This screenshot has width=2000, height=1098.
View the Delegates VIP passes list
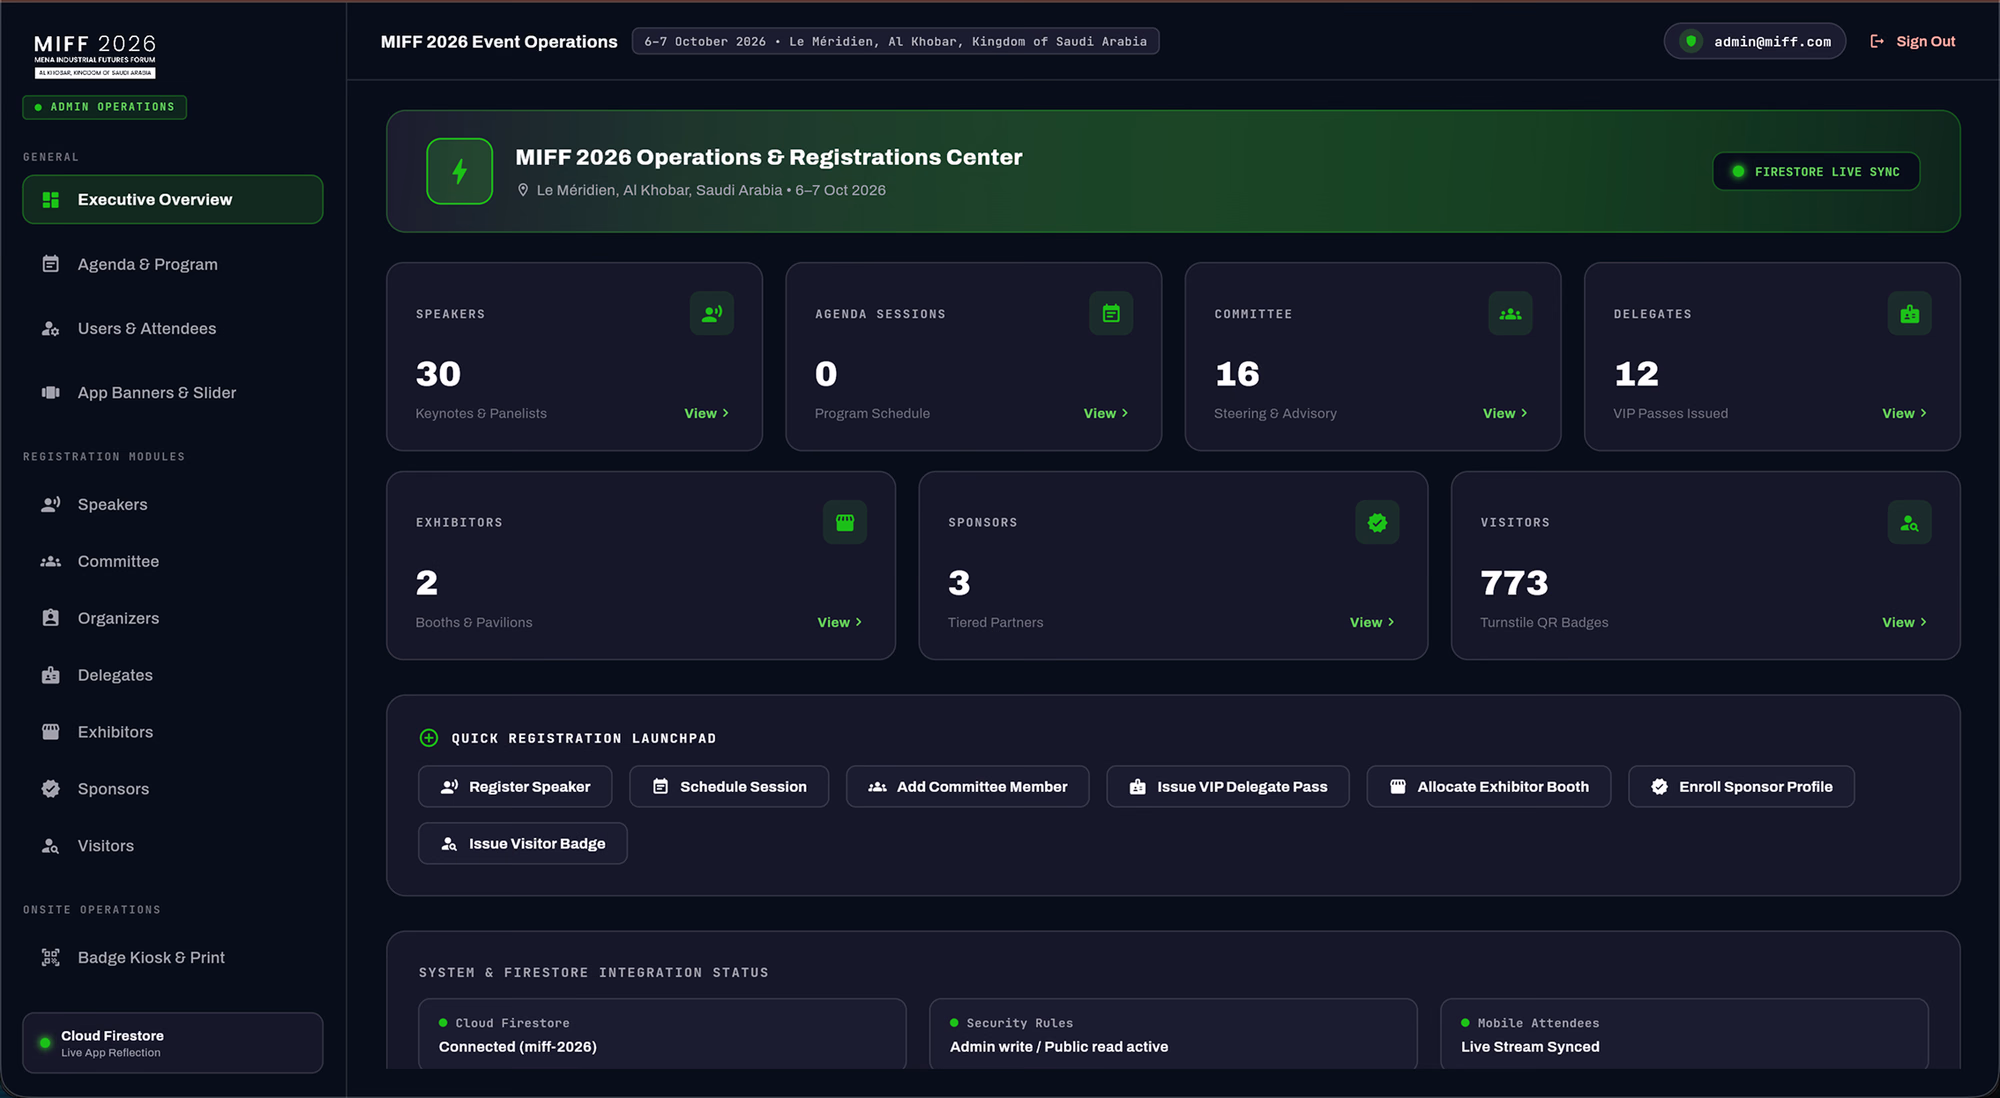click(1904, 413)
